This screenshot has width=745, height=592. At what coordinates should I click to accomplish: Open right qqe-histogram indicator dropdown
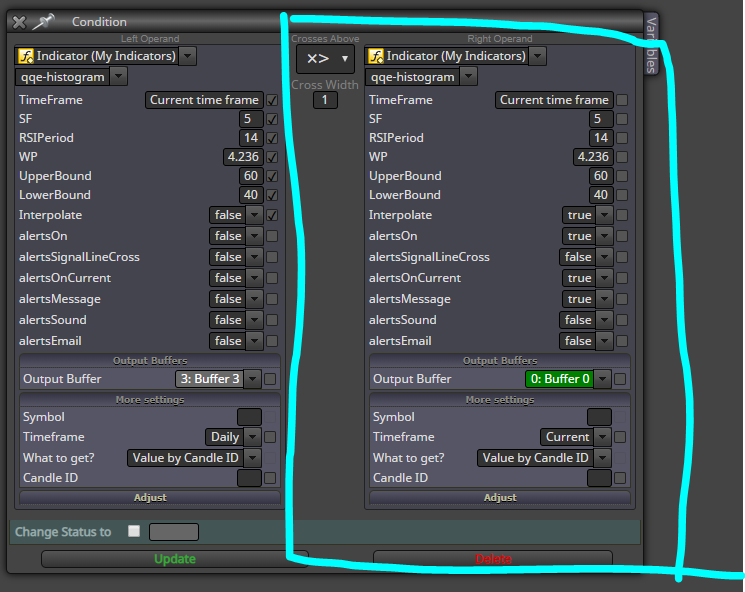pos(468,76)
